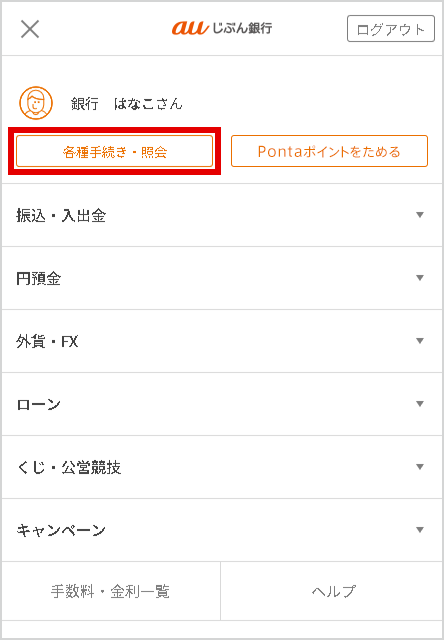
Task: Select the ローン menu label
Action: click(38, 404)
